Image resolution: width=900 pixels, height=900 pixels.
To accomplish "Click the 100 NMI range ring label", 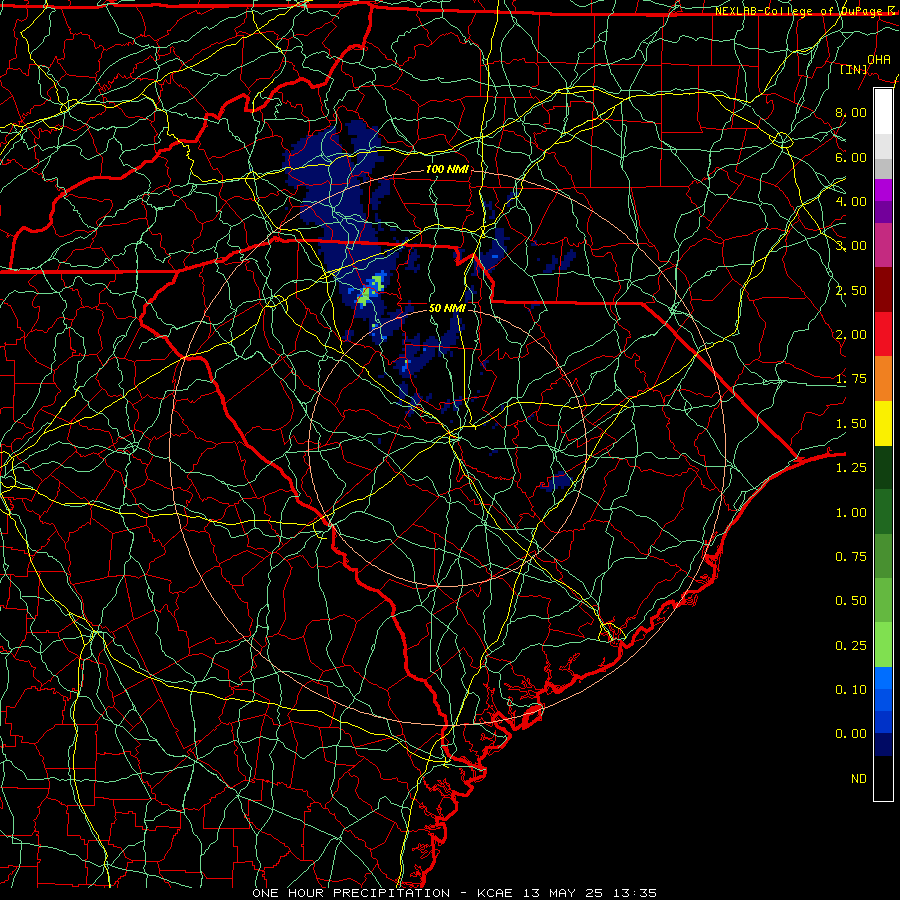I will (x=447, y=169).
